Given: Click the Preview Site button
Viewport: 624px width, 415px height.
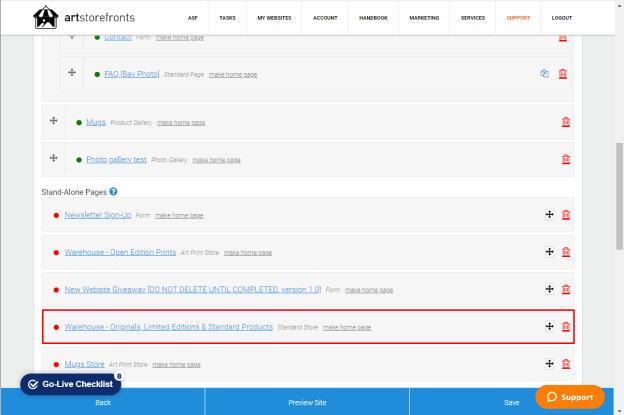Looking at the screenshot, I should click(307, 402).
